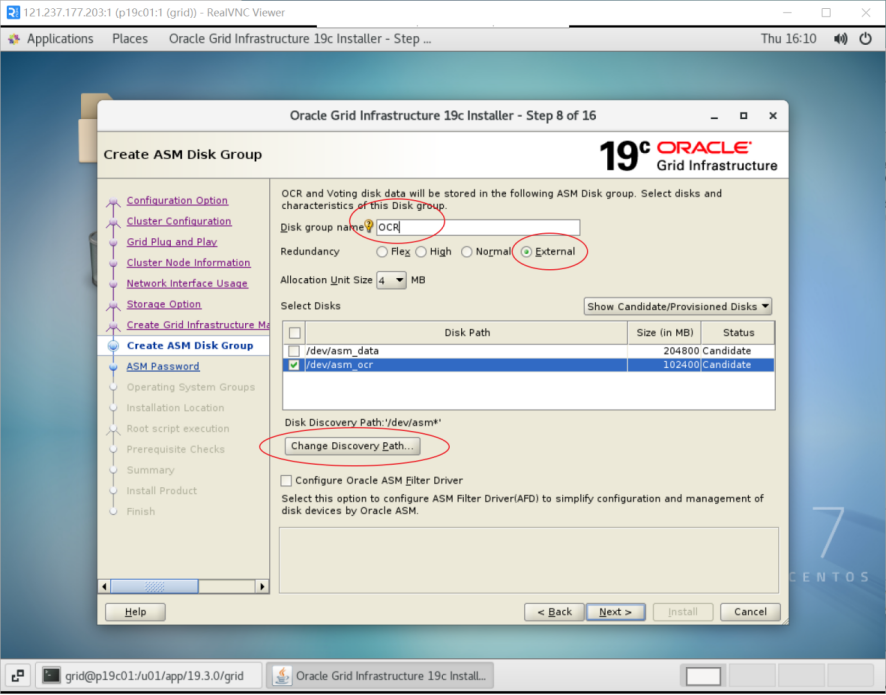Screen dimensions: 886x695
Task: Select the /dev/asm_ocr disk path cell
Action: point(466,365)
